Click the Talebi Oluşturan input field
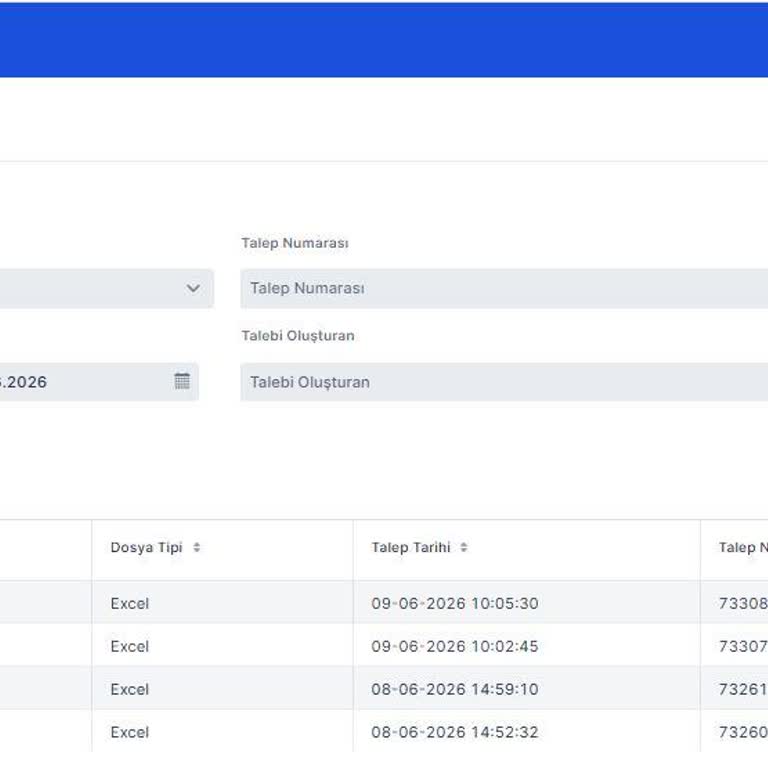768x768 pixels. tap(504, 382)
